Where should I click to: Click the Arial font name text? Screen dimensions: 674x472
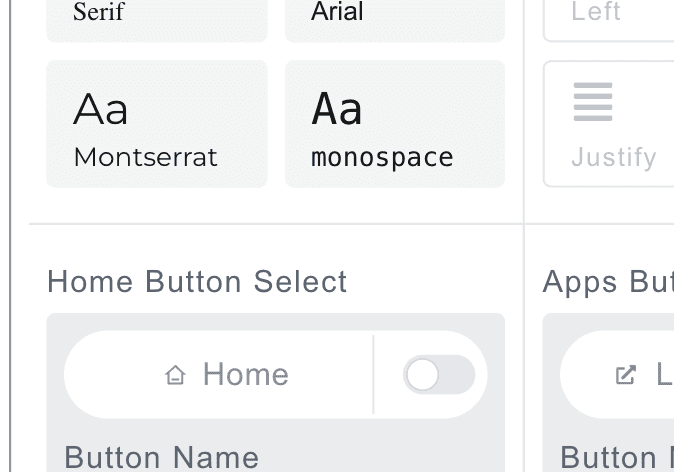337,12
